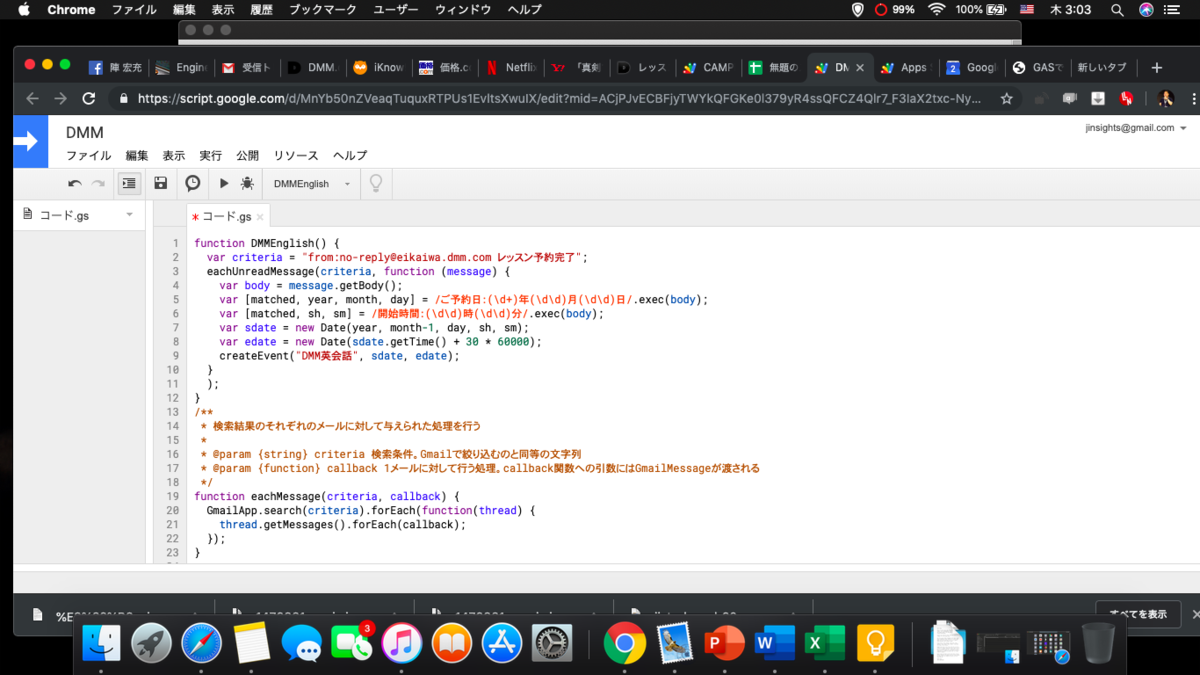
Task: Open the current project's triggers clock icon
Action: click(x=193, y=184)
